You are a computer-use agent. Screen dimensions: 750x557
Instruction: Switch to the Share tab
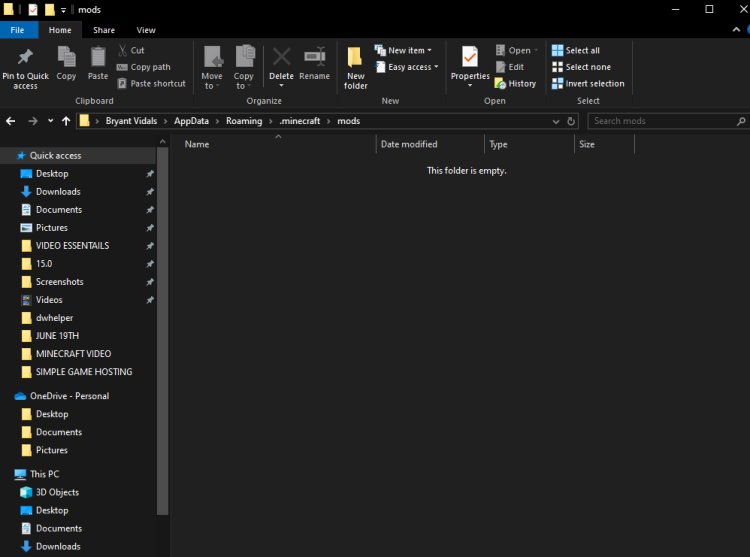tap(104, 30)
